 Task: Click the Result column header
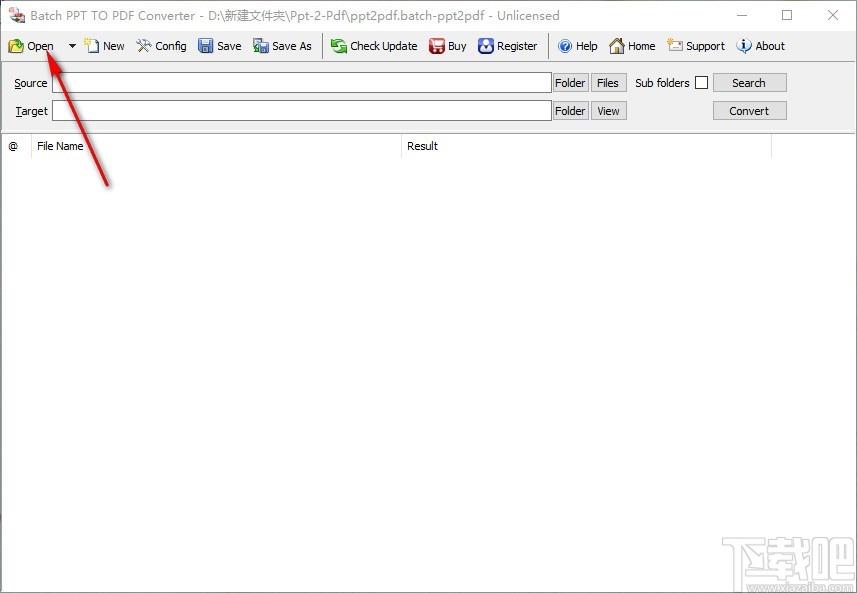pos(586,146)
